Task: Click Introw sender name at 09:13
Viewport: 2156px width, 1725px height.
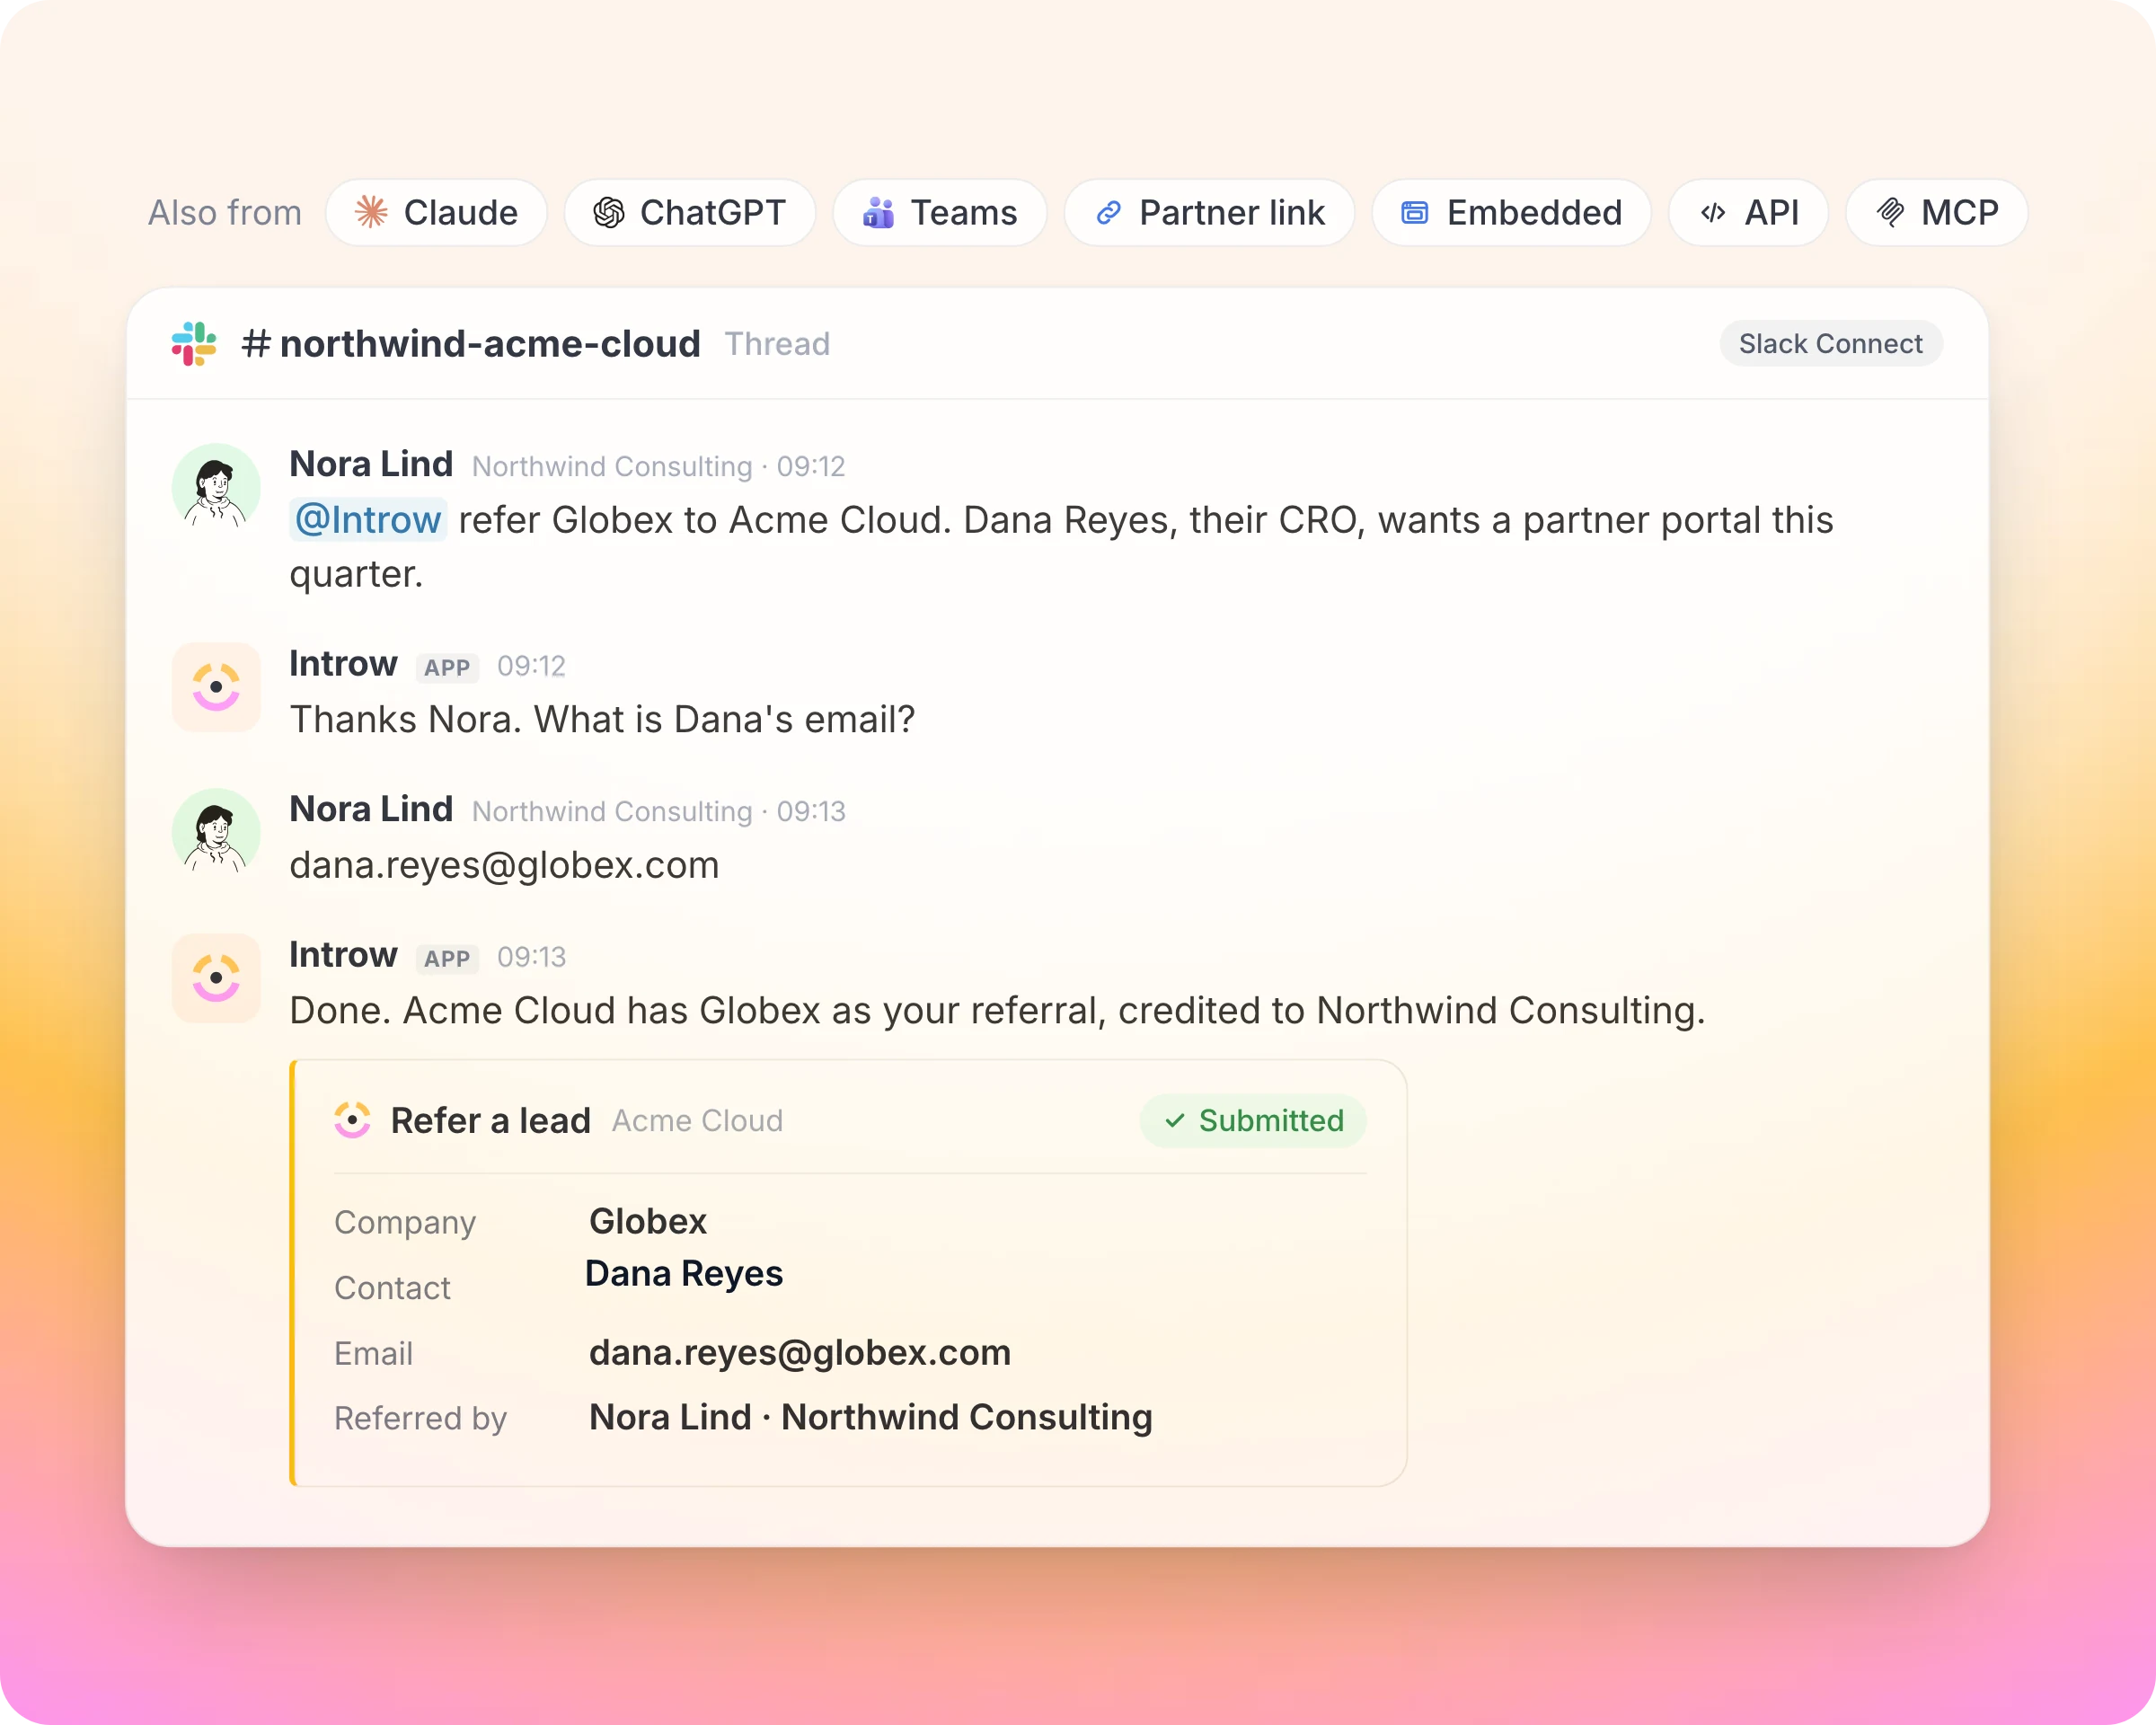Action: click(x=343, y=954)
